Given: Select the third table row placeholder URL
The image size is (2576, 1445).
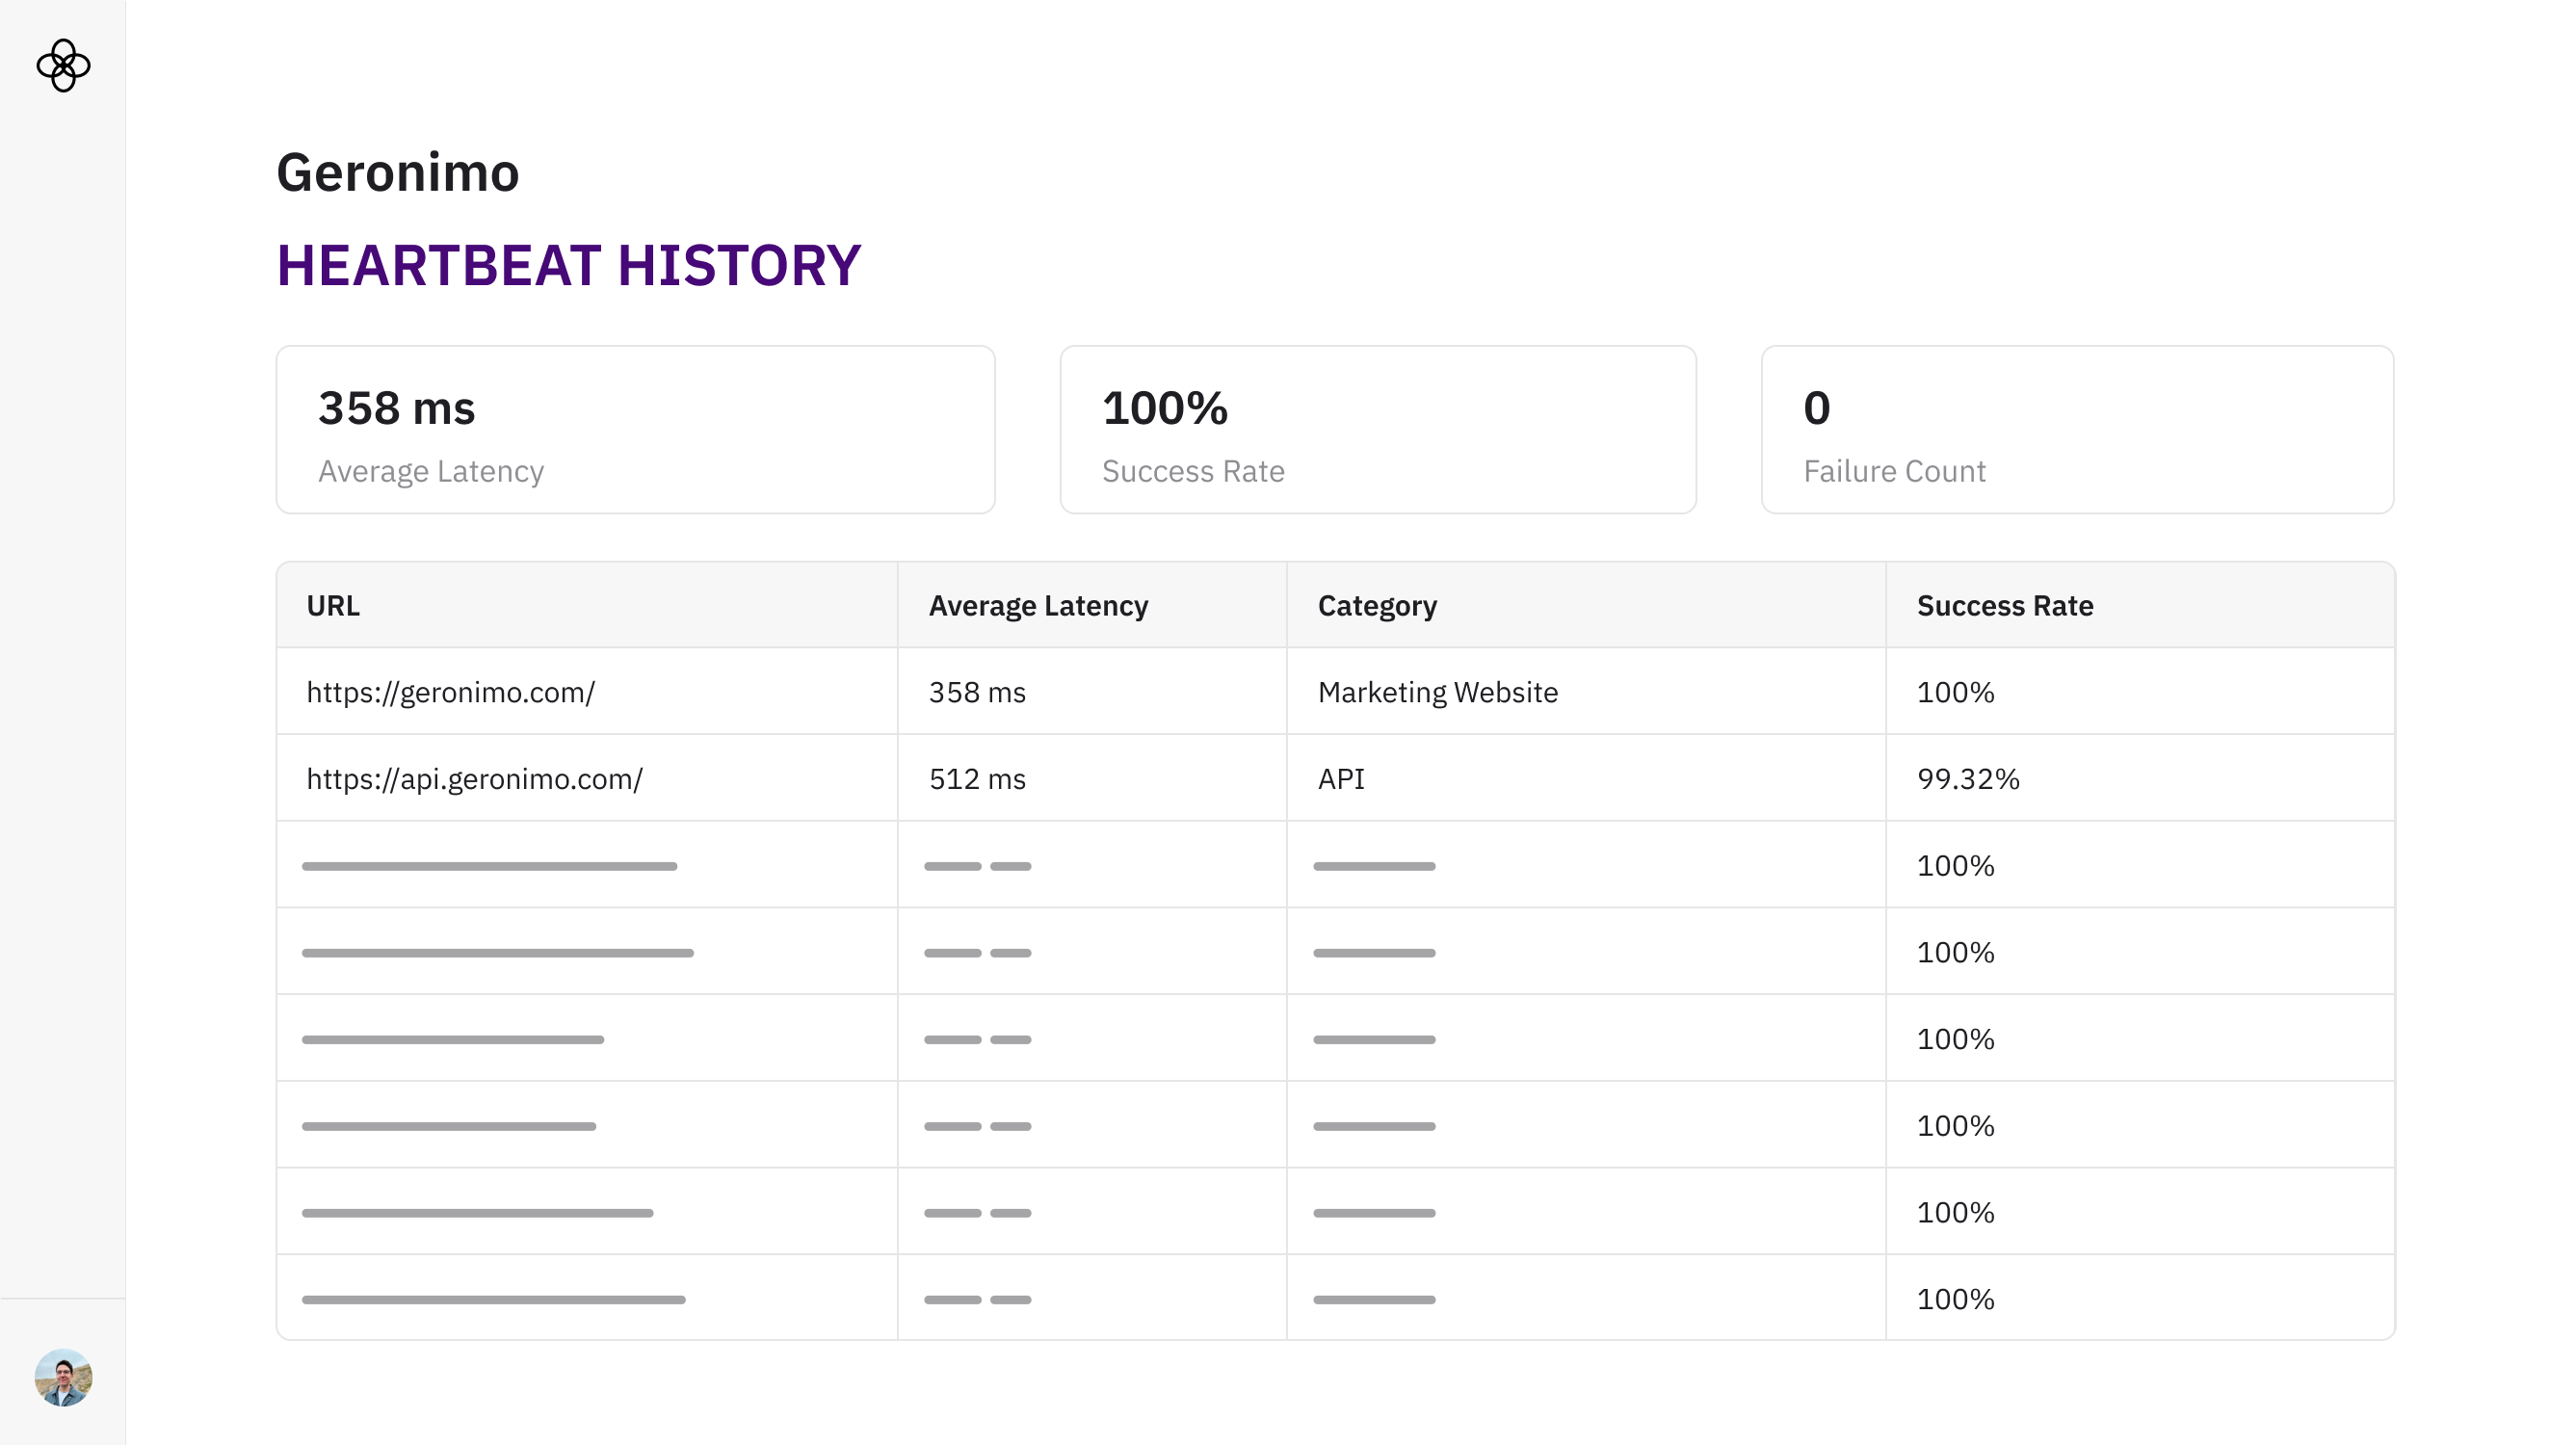Looking at the screenshot, I should pyautogui.click(x=489, y=866).
